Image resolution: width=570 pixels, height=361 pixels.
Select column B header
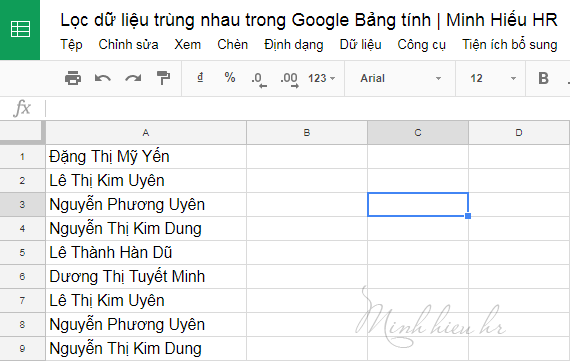[x=307, y=133]
